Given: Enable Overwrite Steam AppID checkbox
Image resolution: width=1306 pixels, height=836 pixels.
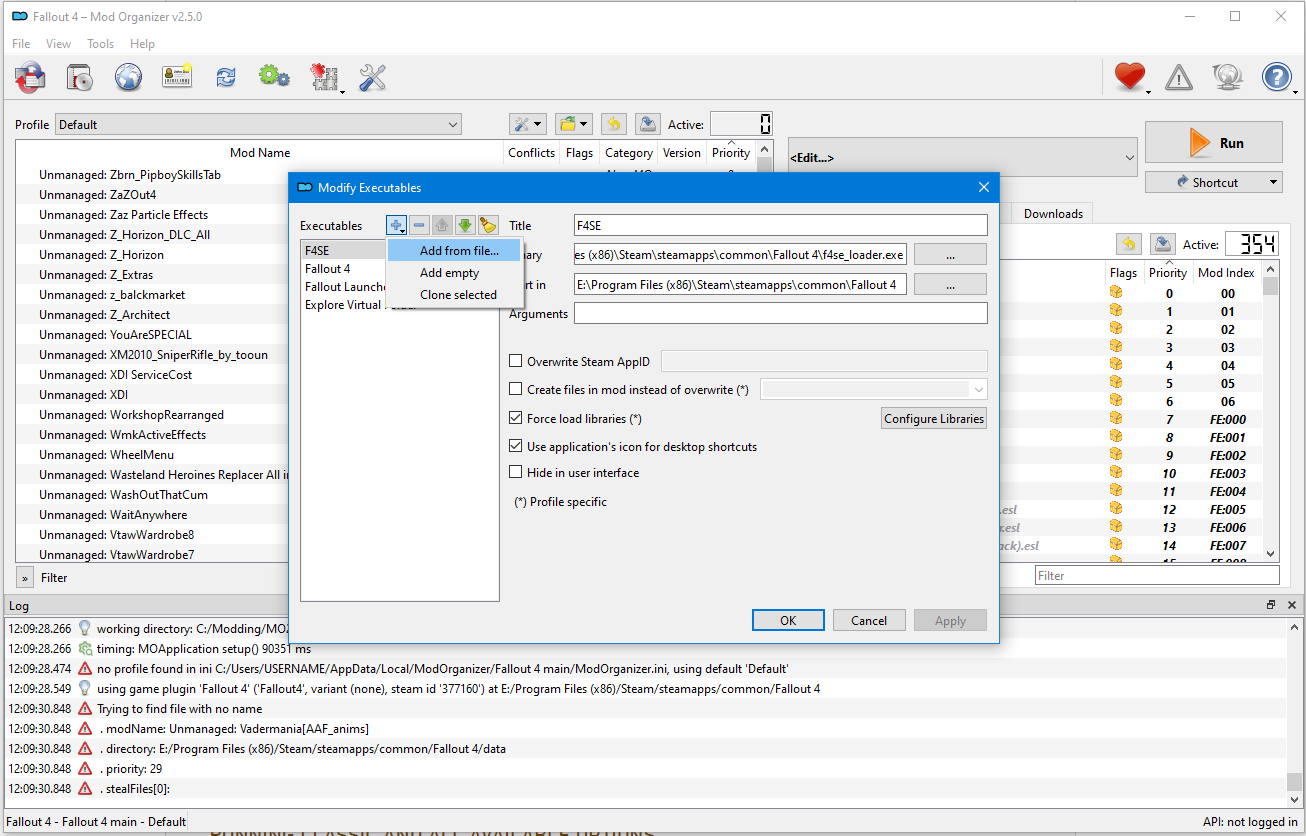Looking at the screenshot, I should pyautogui.click(x=516, y=362).
